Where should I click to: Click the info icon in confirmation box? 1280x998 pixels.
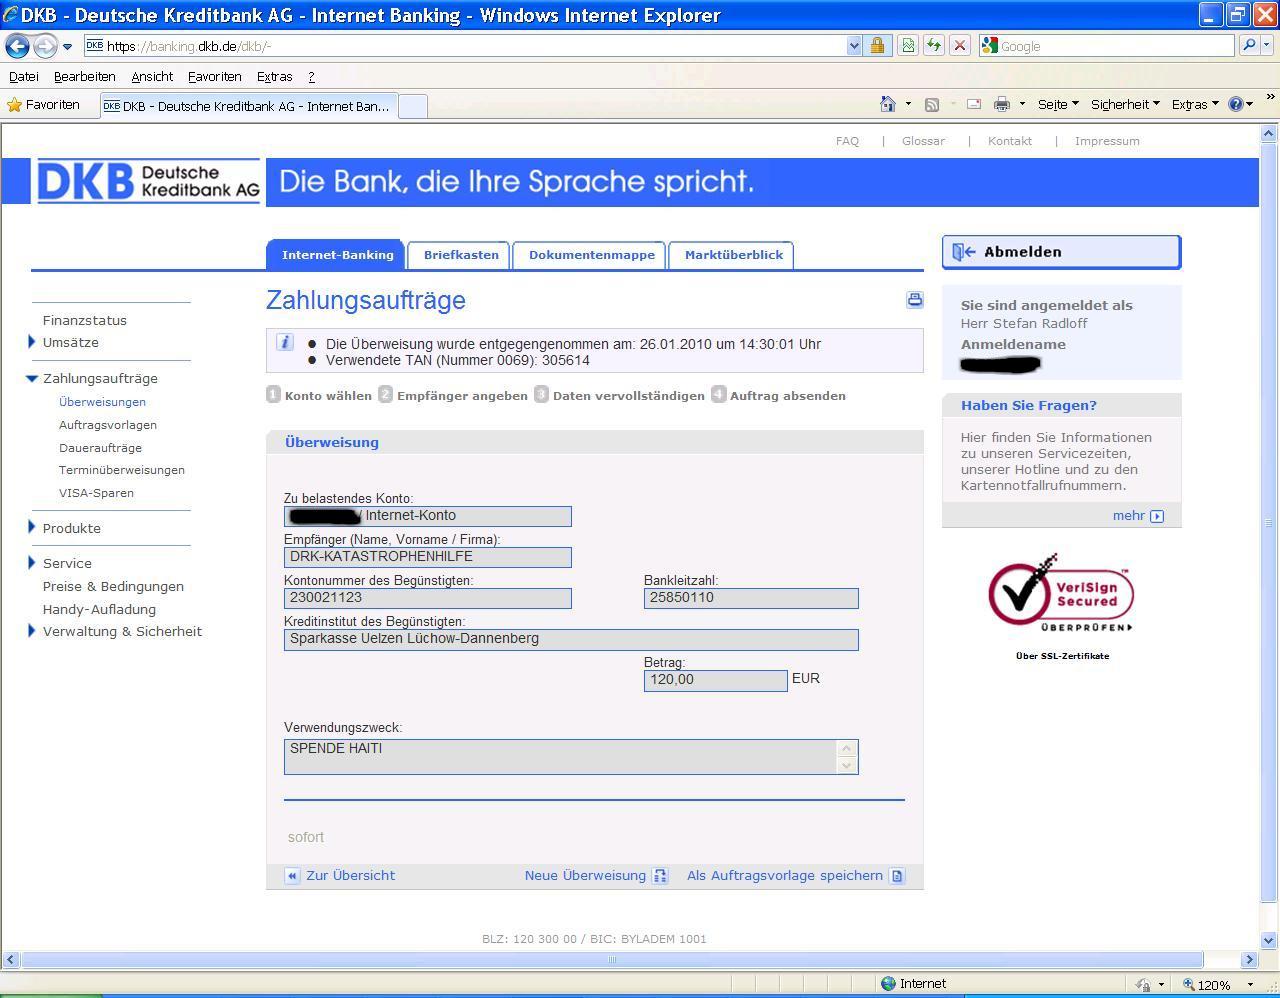point(285,343)
